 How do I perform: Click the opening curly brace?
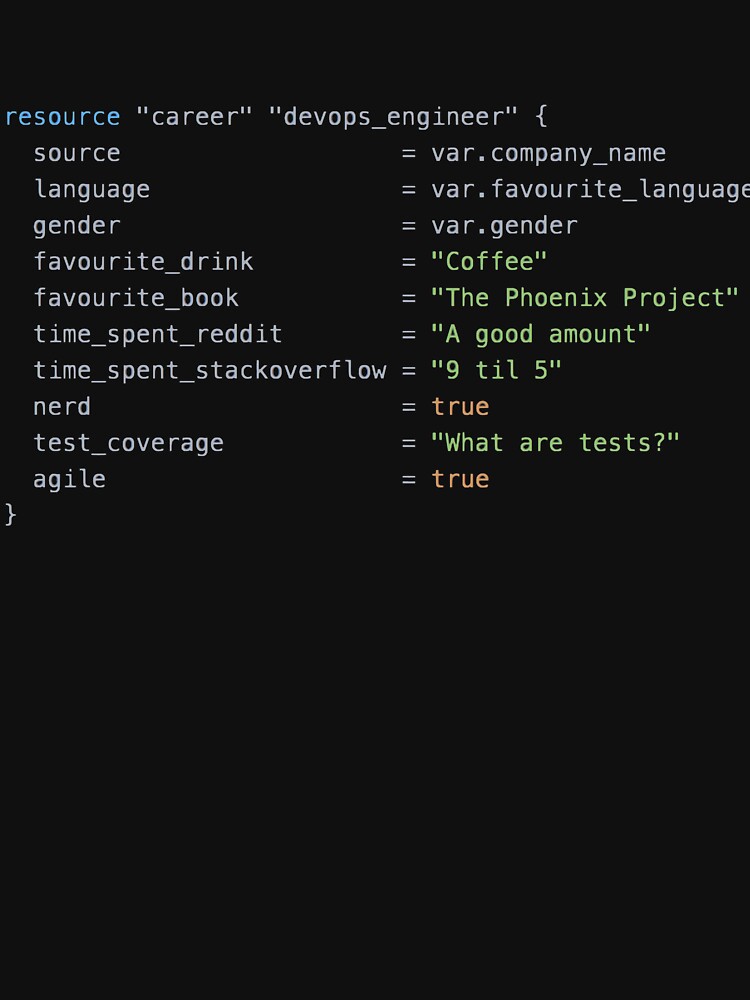(x=541, y=117)
